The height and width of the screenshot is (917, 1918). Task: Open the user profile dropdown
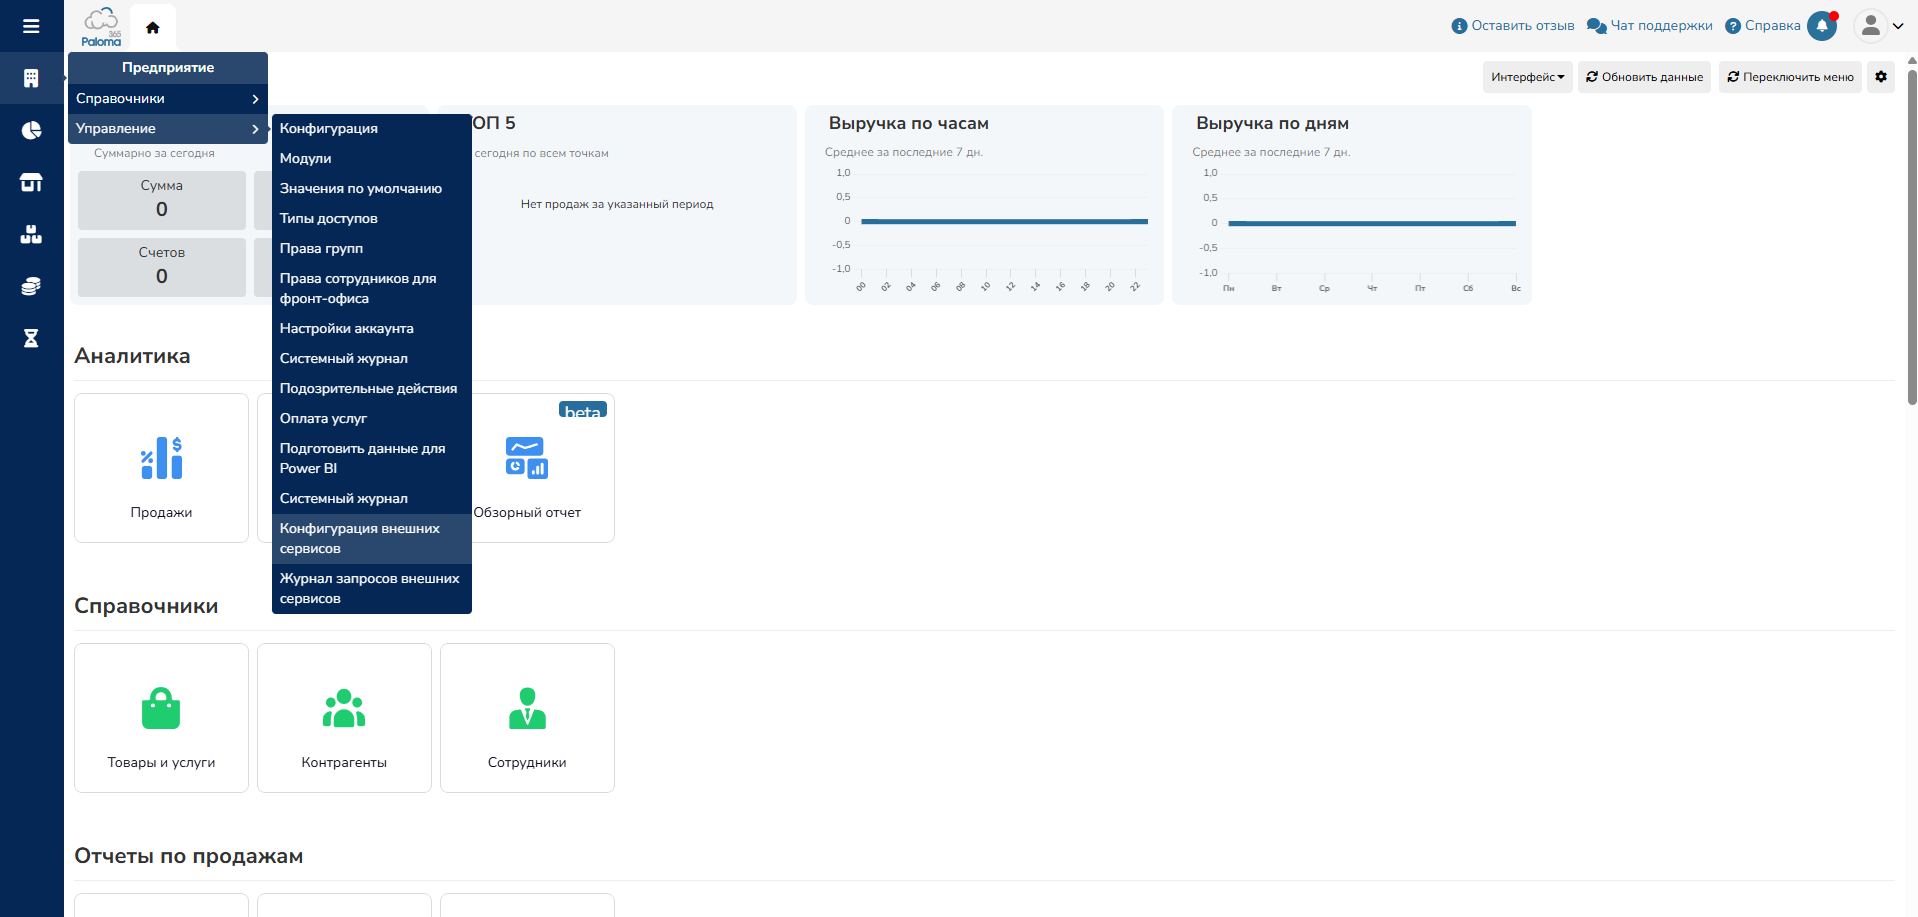click(1878, 26)
